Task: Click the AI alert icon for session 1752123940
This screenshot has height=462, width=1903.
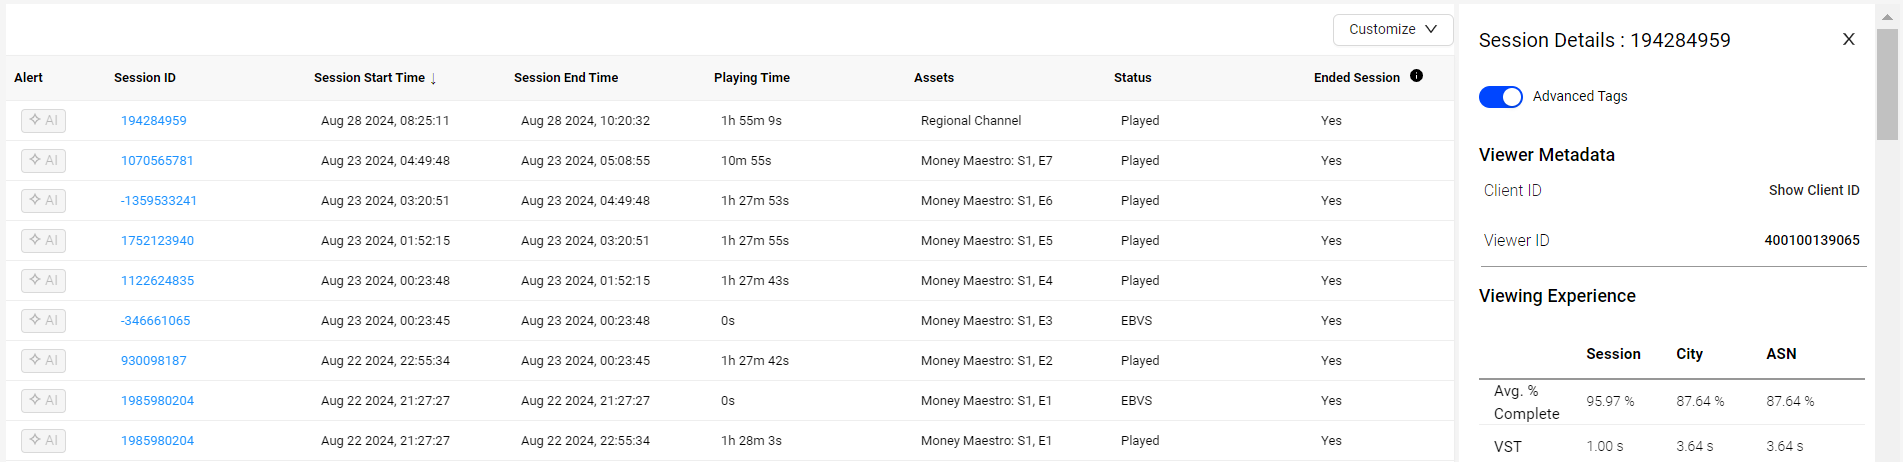Action: [x=43, y=241]
